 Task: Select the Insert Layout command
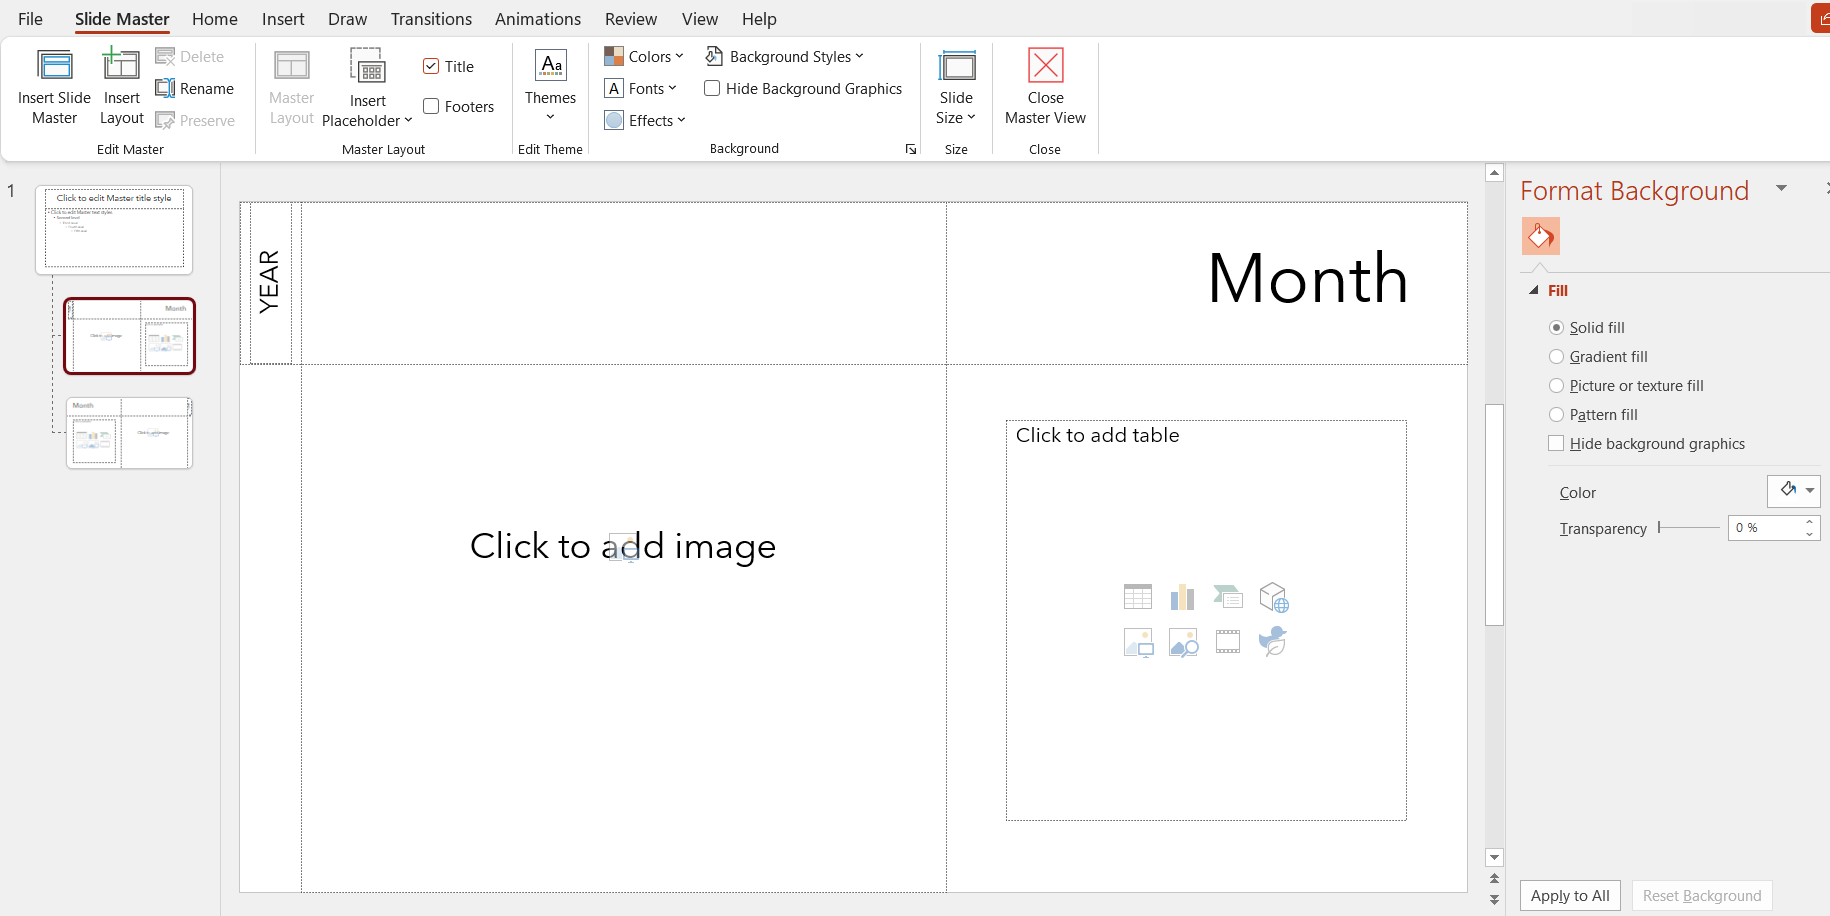120,86
